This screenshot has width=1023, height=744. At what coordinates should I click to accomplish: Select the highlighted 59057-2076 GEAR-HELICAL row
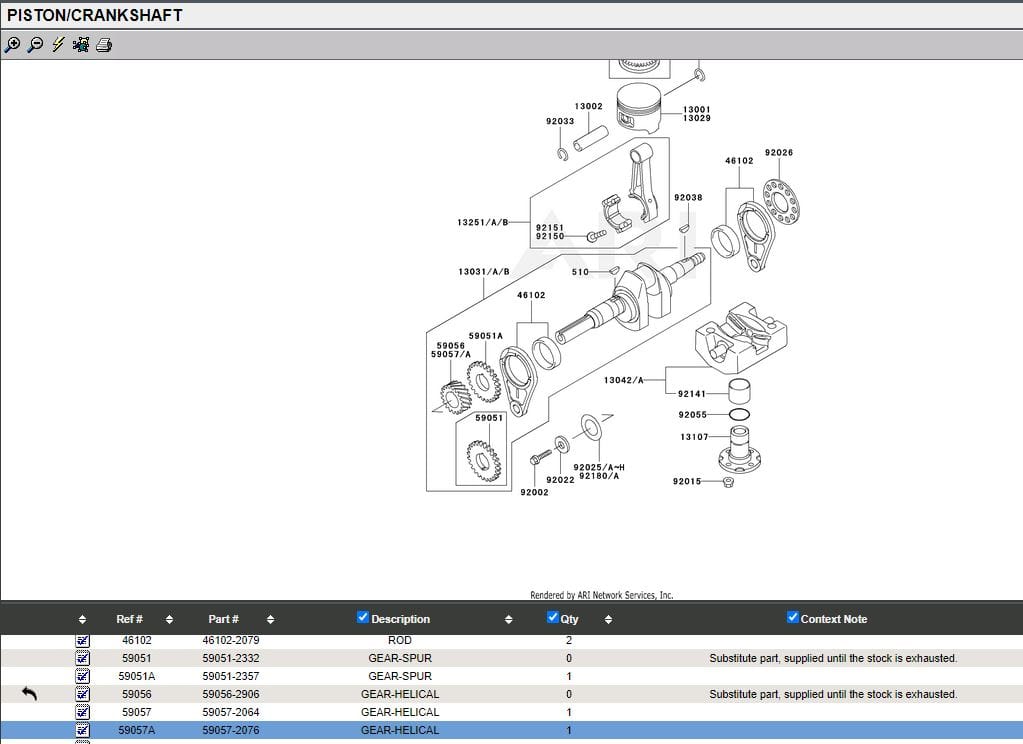(x=400, y=730)
